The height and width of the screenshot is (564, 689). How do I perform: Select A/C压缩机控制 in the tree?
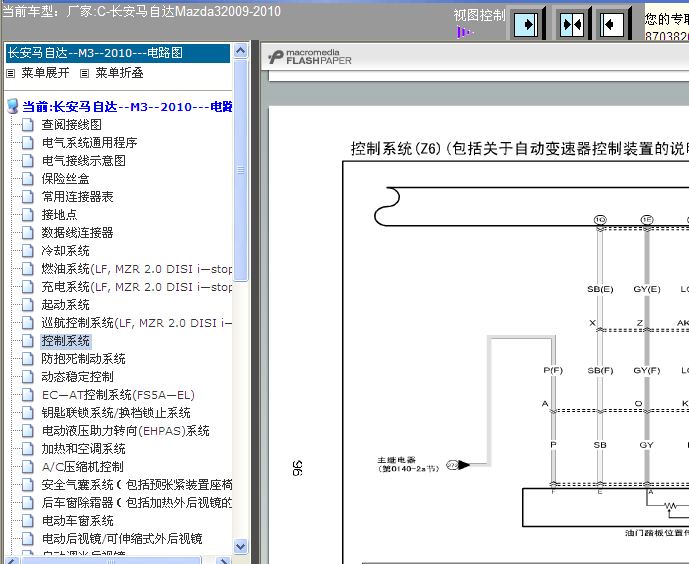(x=83, y=467)
